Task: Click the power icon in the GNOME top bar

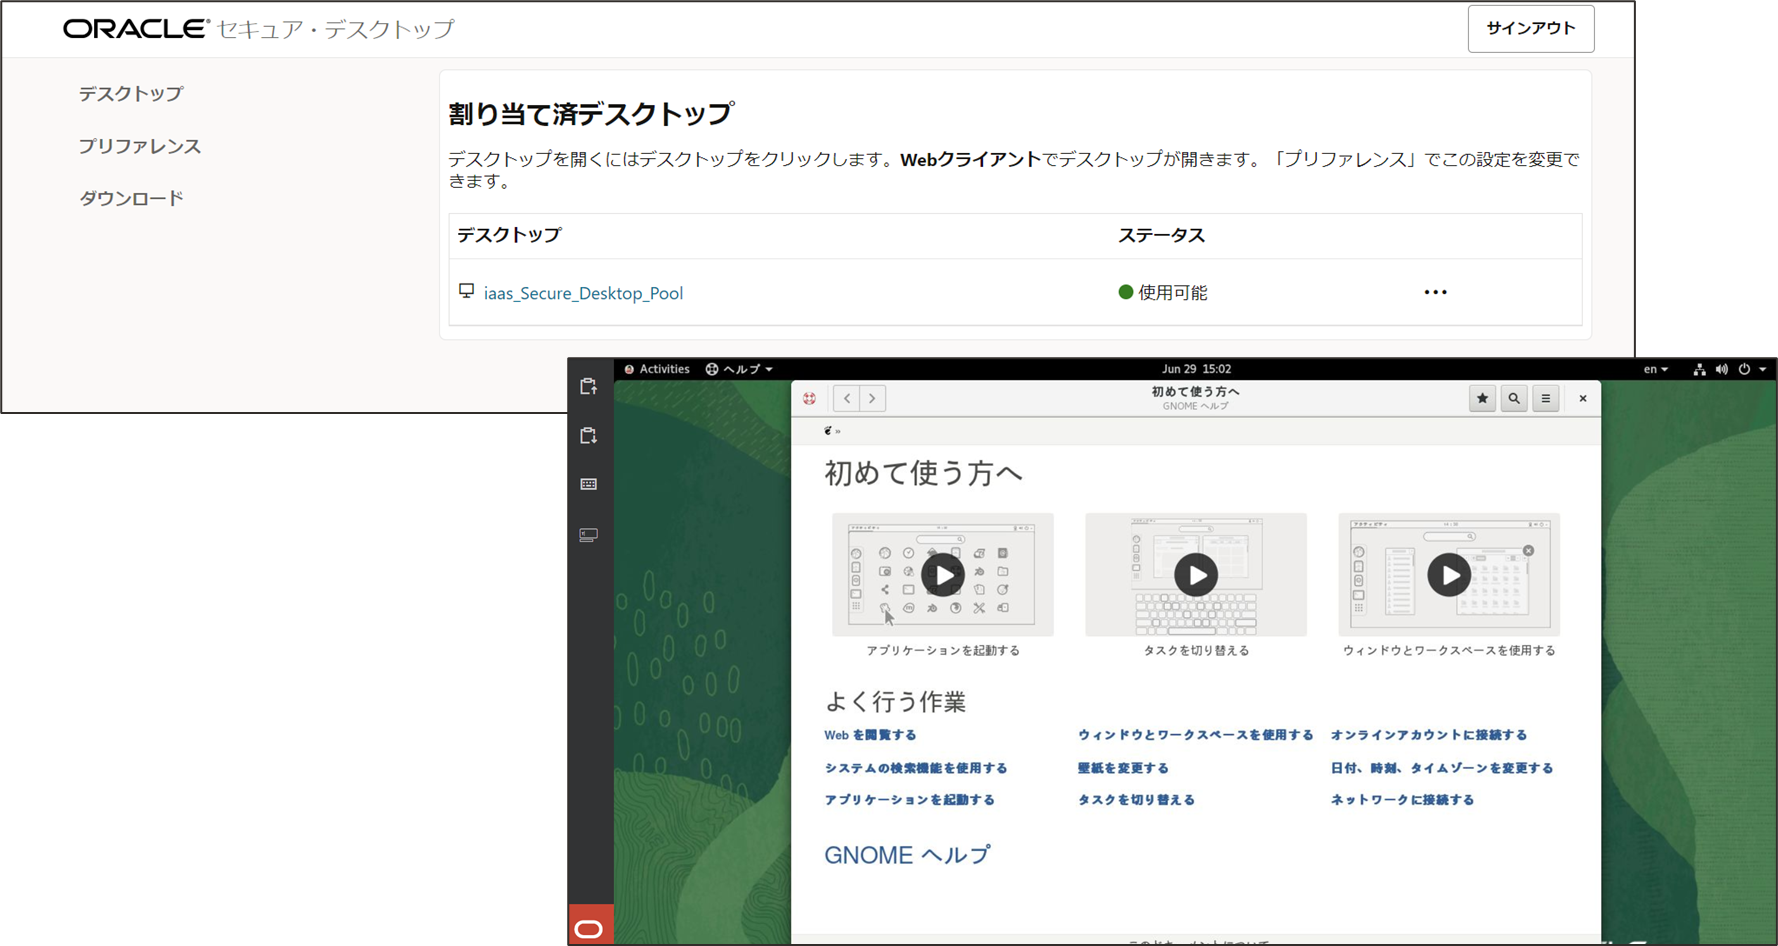Action: pyautogui.click(x=1744, y=369)
